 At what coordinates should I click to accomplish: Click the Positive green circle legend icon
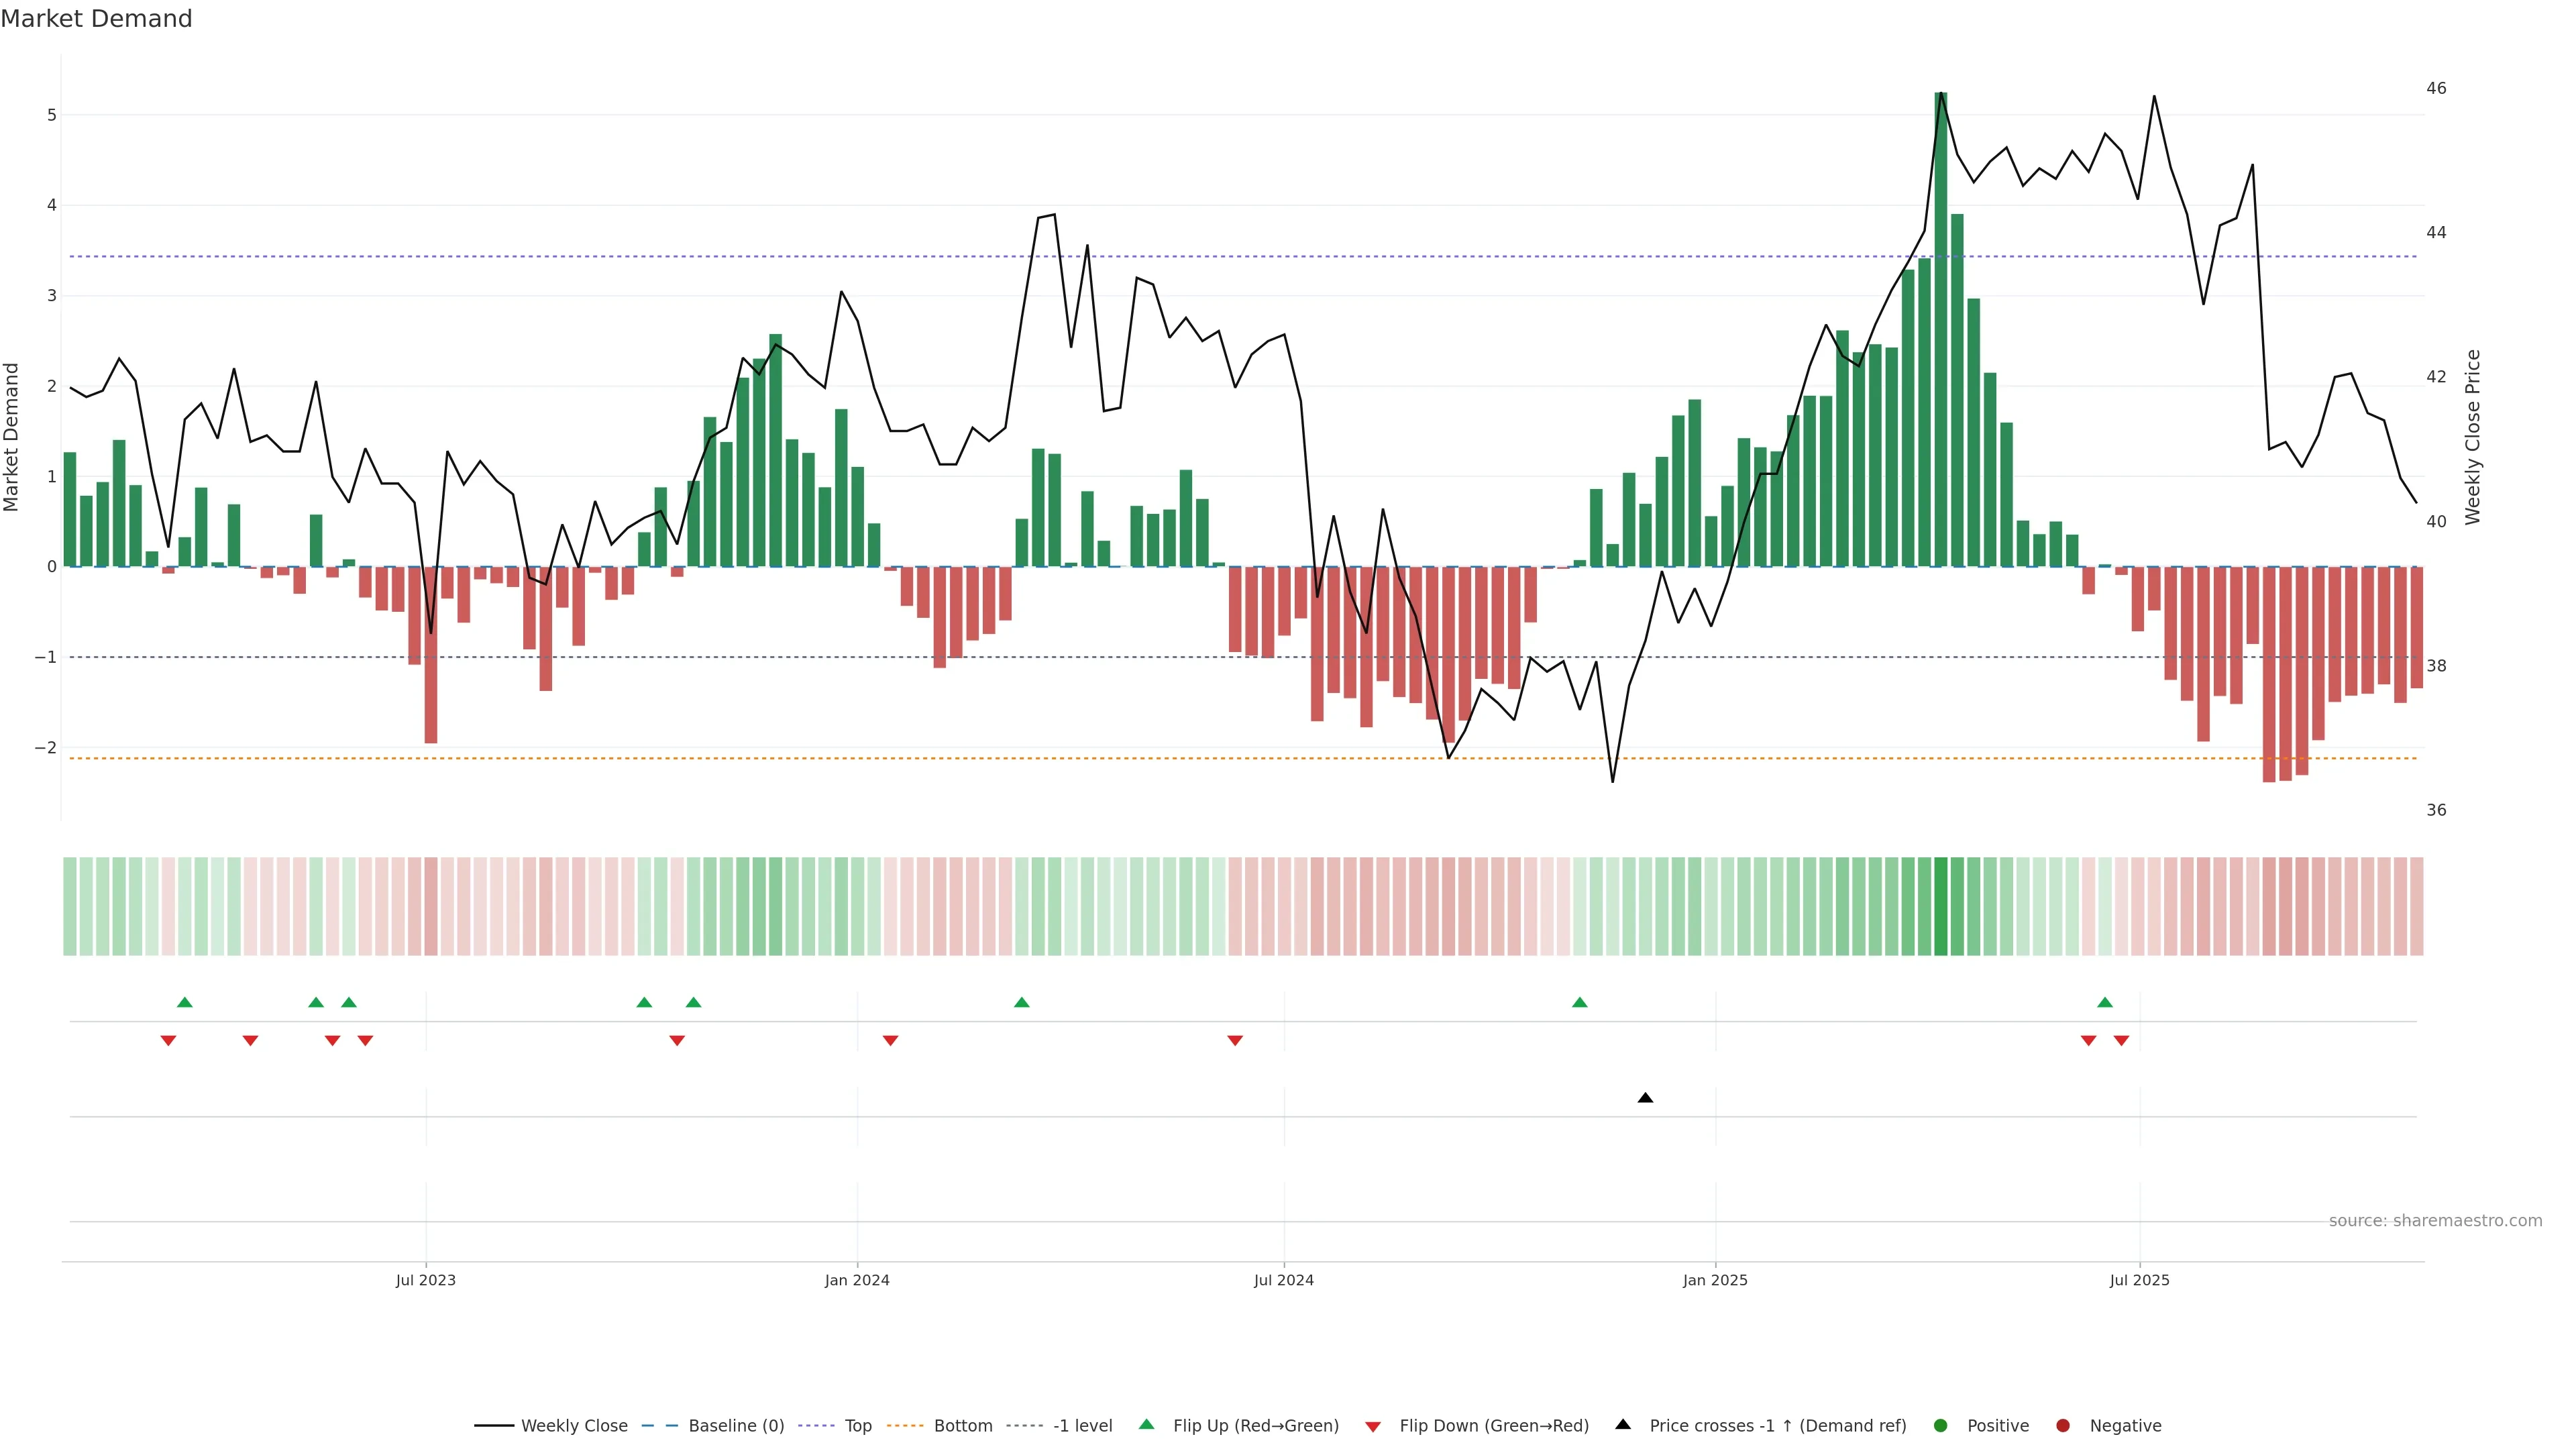pos(1941,1425)
